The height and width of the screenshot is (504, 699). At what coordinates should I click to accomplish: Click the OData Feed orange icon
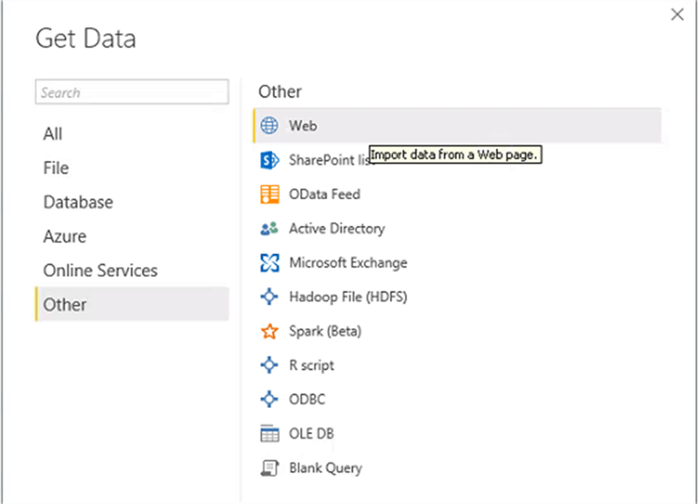[x=270, y=194]
